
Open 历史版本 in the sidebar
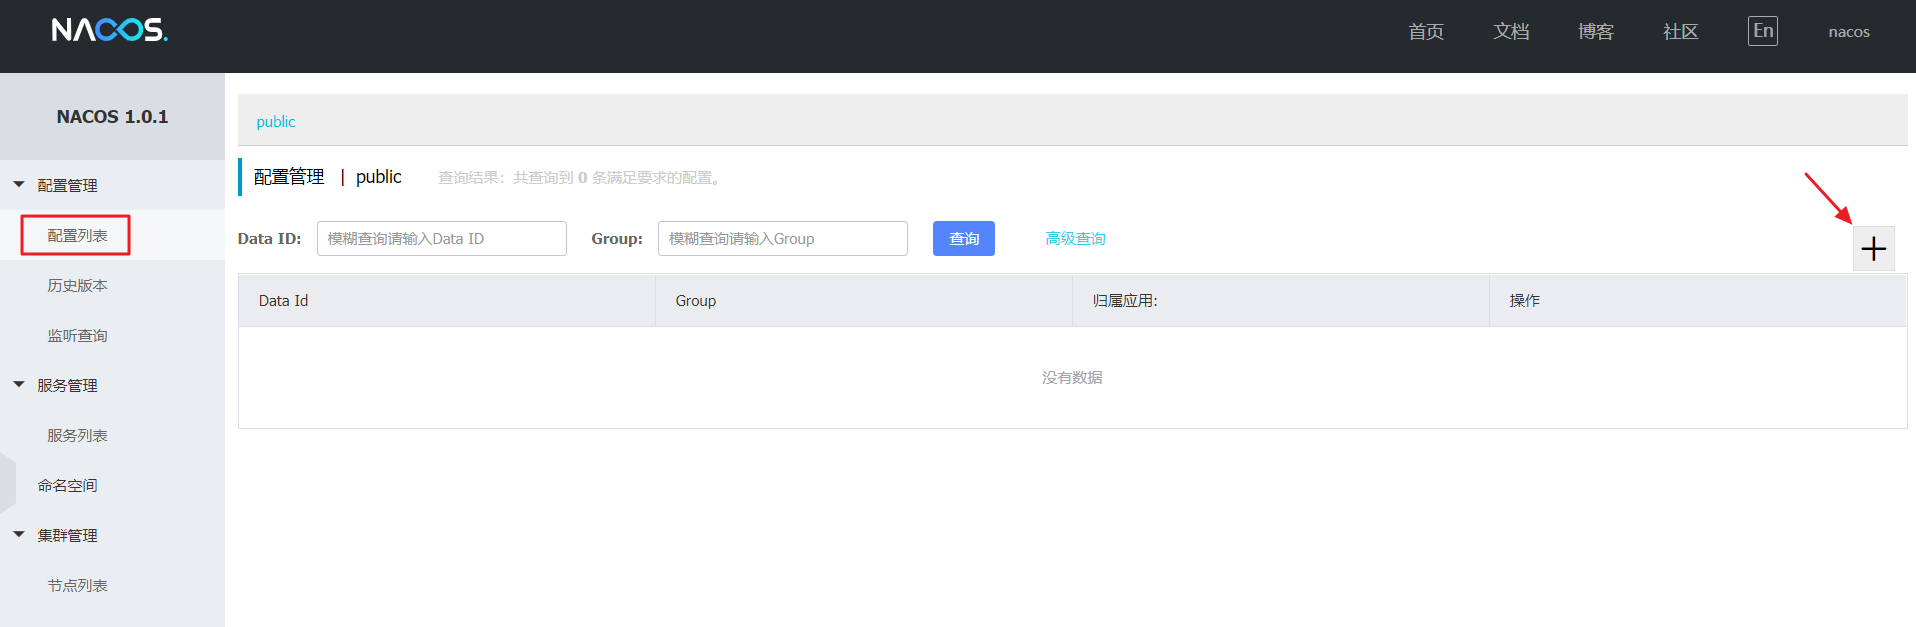pyautogui.click(x=77, y=286)
